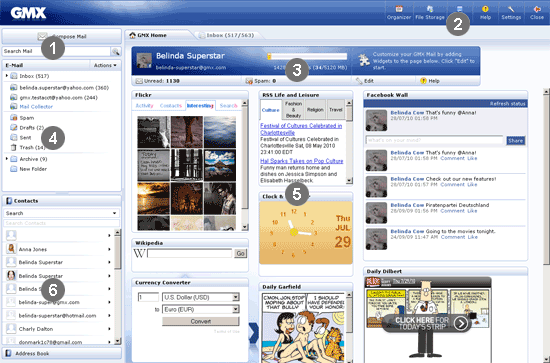Select Flickr Activity tab
This screenshot has width=550, height=363.
(144, 106)
